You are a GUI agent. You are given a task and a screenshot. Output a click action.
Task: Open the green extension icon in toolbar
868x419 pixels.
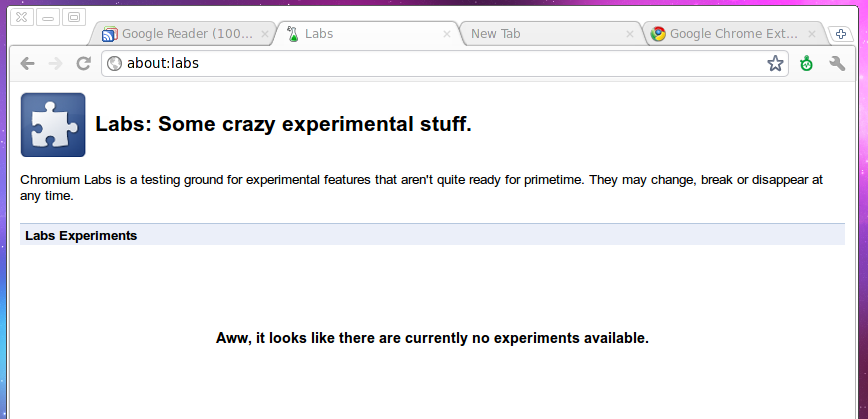806,63
